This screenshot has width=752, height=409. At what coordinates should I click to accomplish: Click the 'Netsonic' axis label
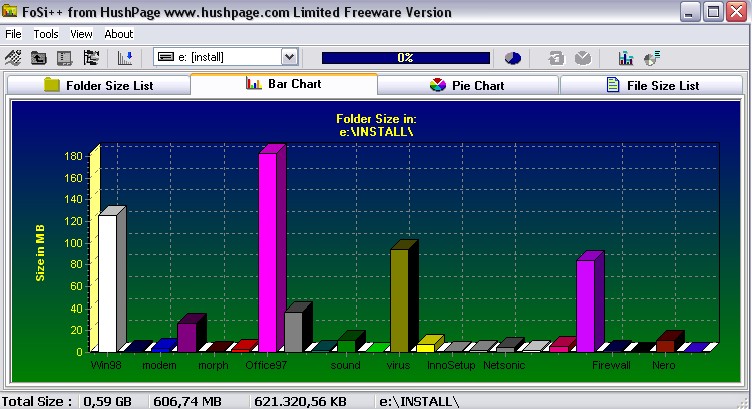point(504,365)
